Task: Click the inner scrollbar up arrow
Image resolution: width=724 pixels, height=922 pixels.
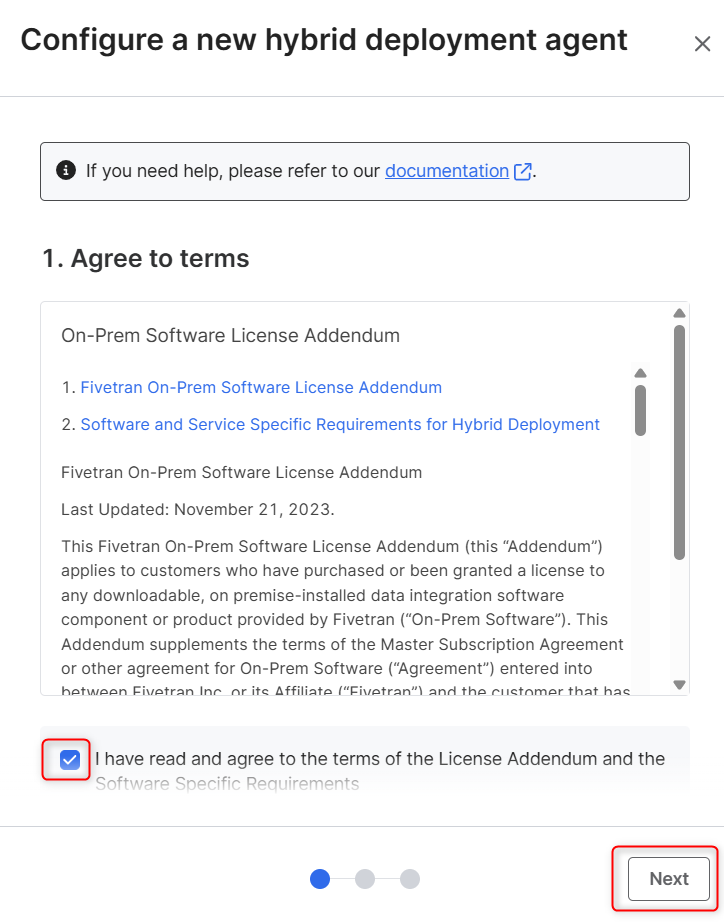Action: click(640, 373)
